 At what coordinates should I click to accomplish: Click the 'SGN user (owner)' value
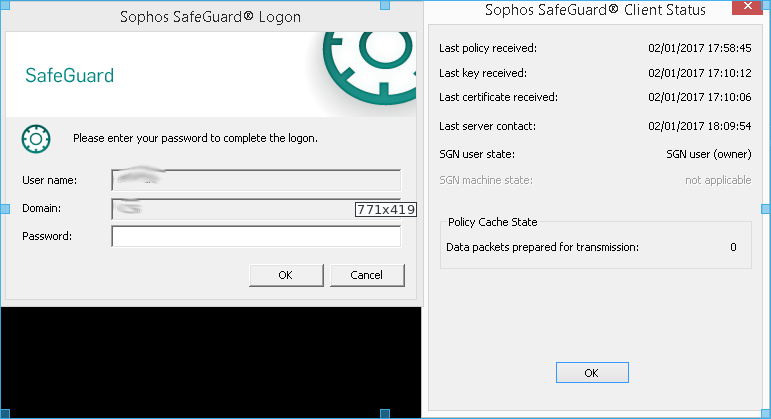709,154
